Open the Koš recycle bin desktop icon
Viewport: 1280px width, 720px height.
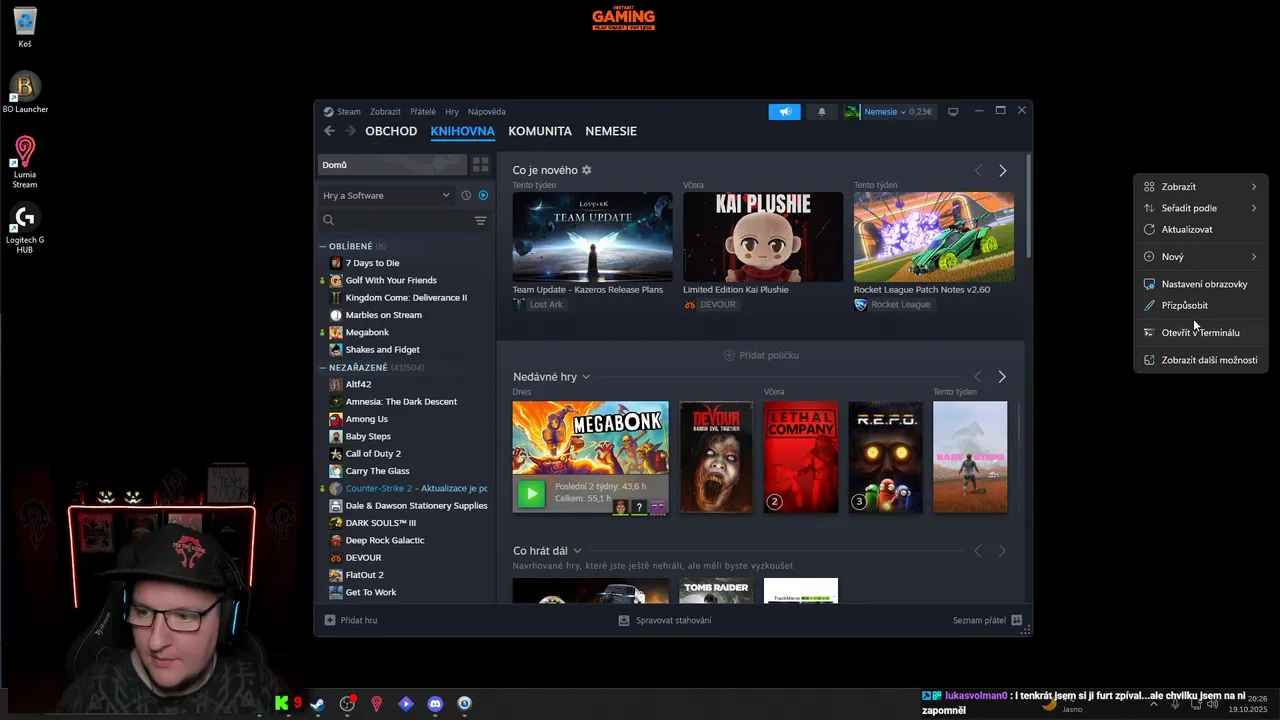[x=25, y=28]
